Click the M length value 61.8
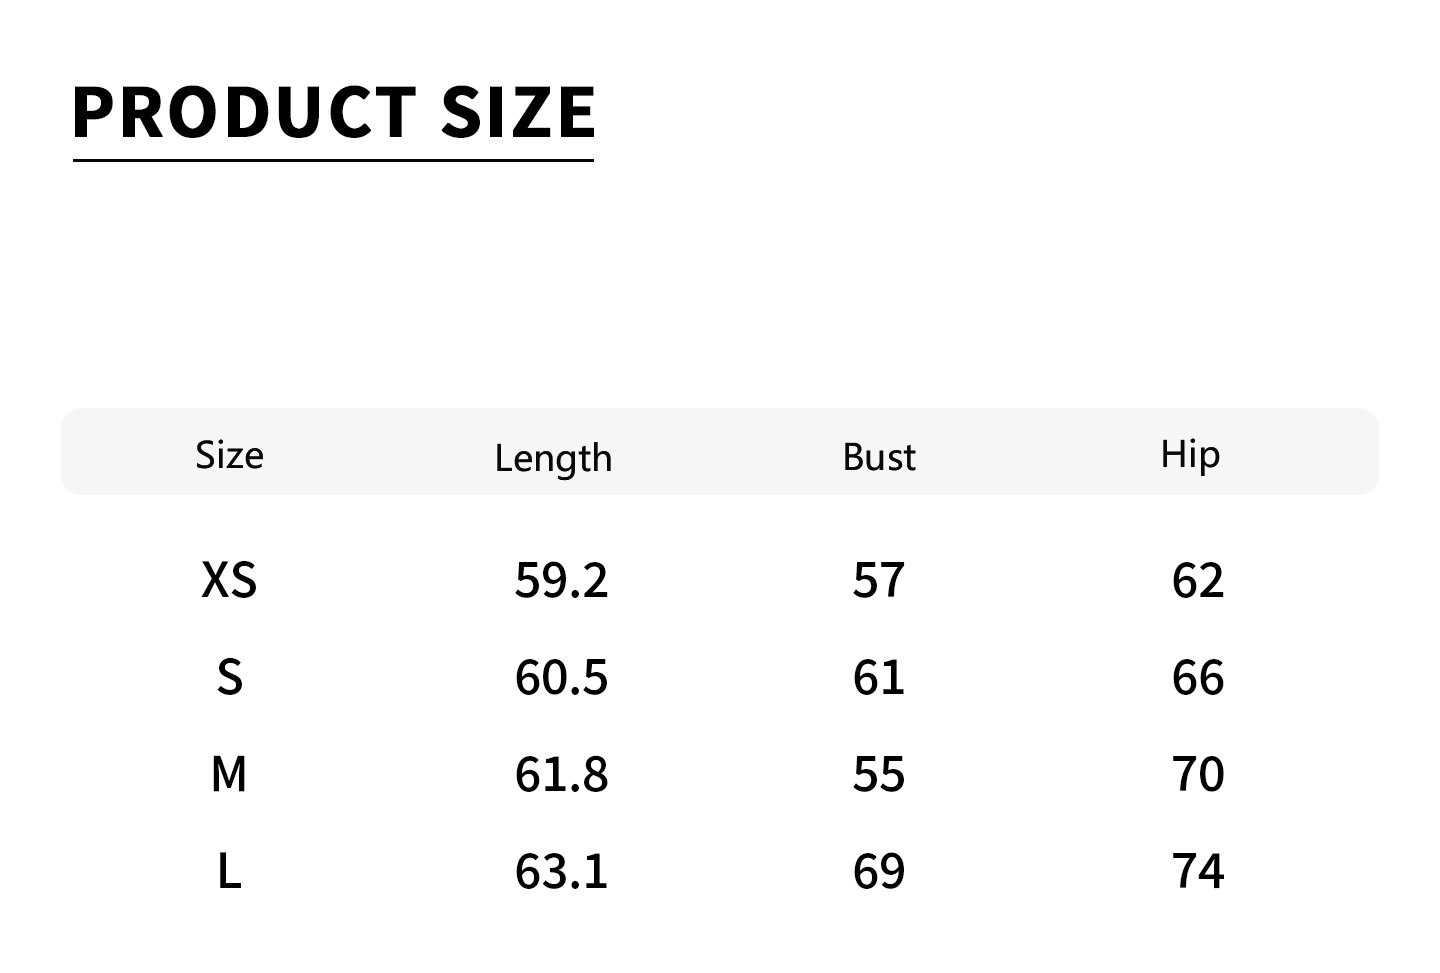The image size is (1440, 973). pos(561,774)
